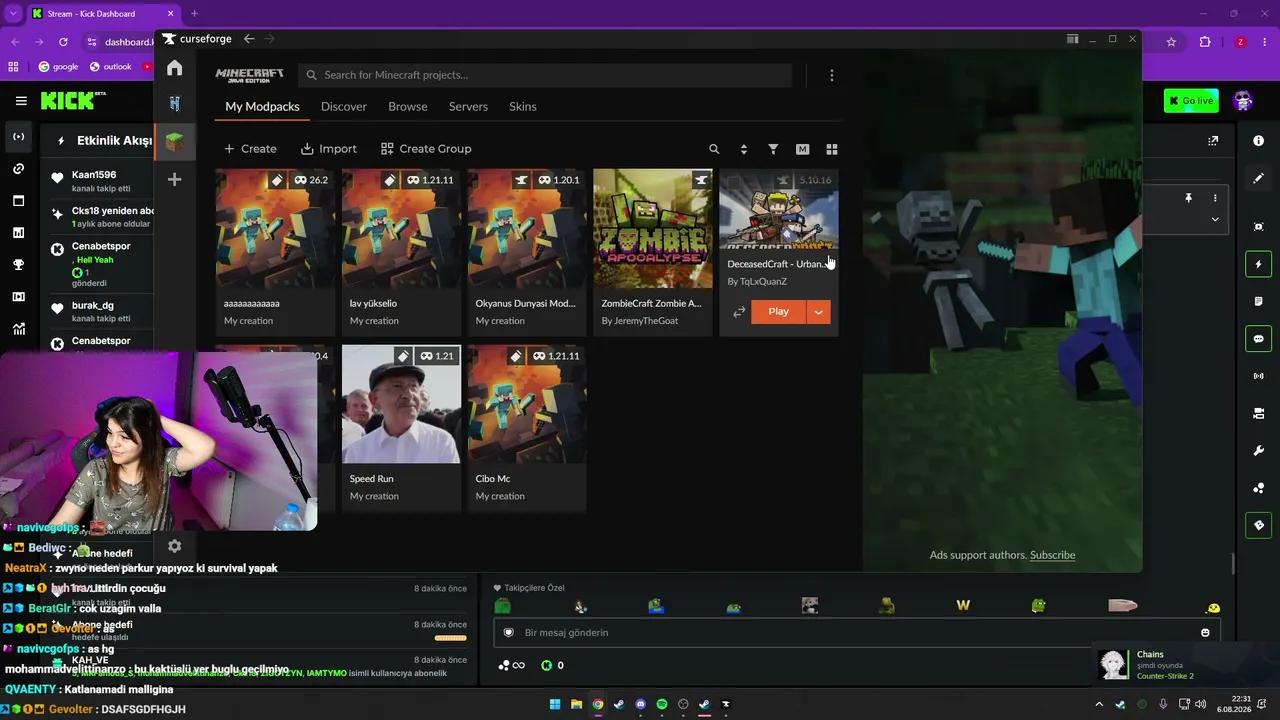
Task: Switch to the My Modpacks tab
Action: tap(262, 107)
